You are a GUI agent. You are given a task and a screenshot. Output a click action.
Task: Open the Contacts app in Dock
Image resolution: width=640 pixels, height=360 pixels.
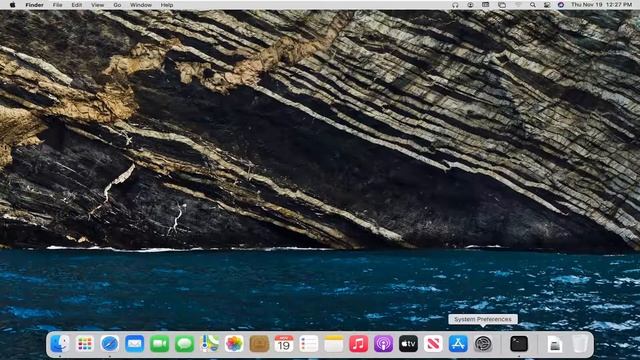[x=259, y=344]
